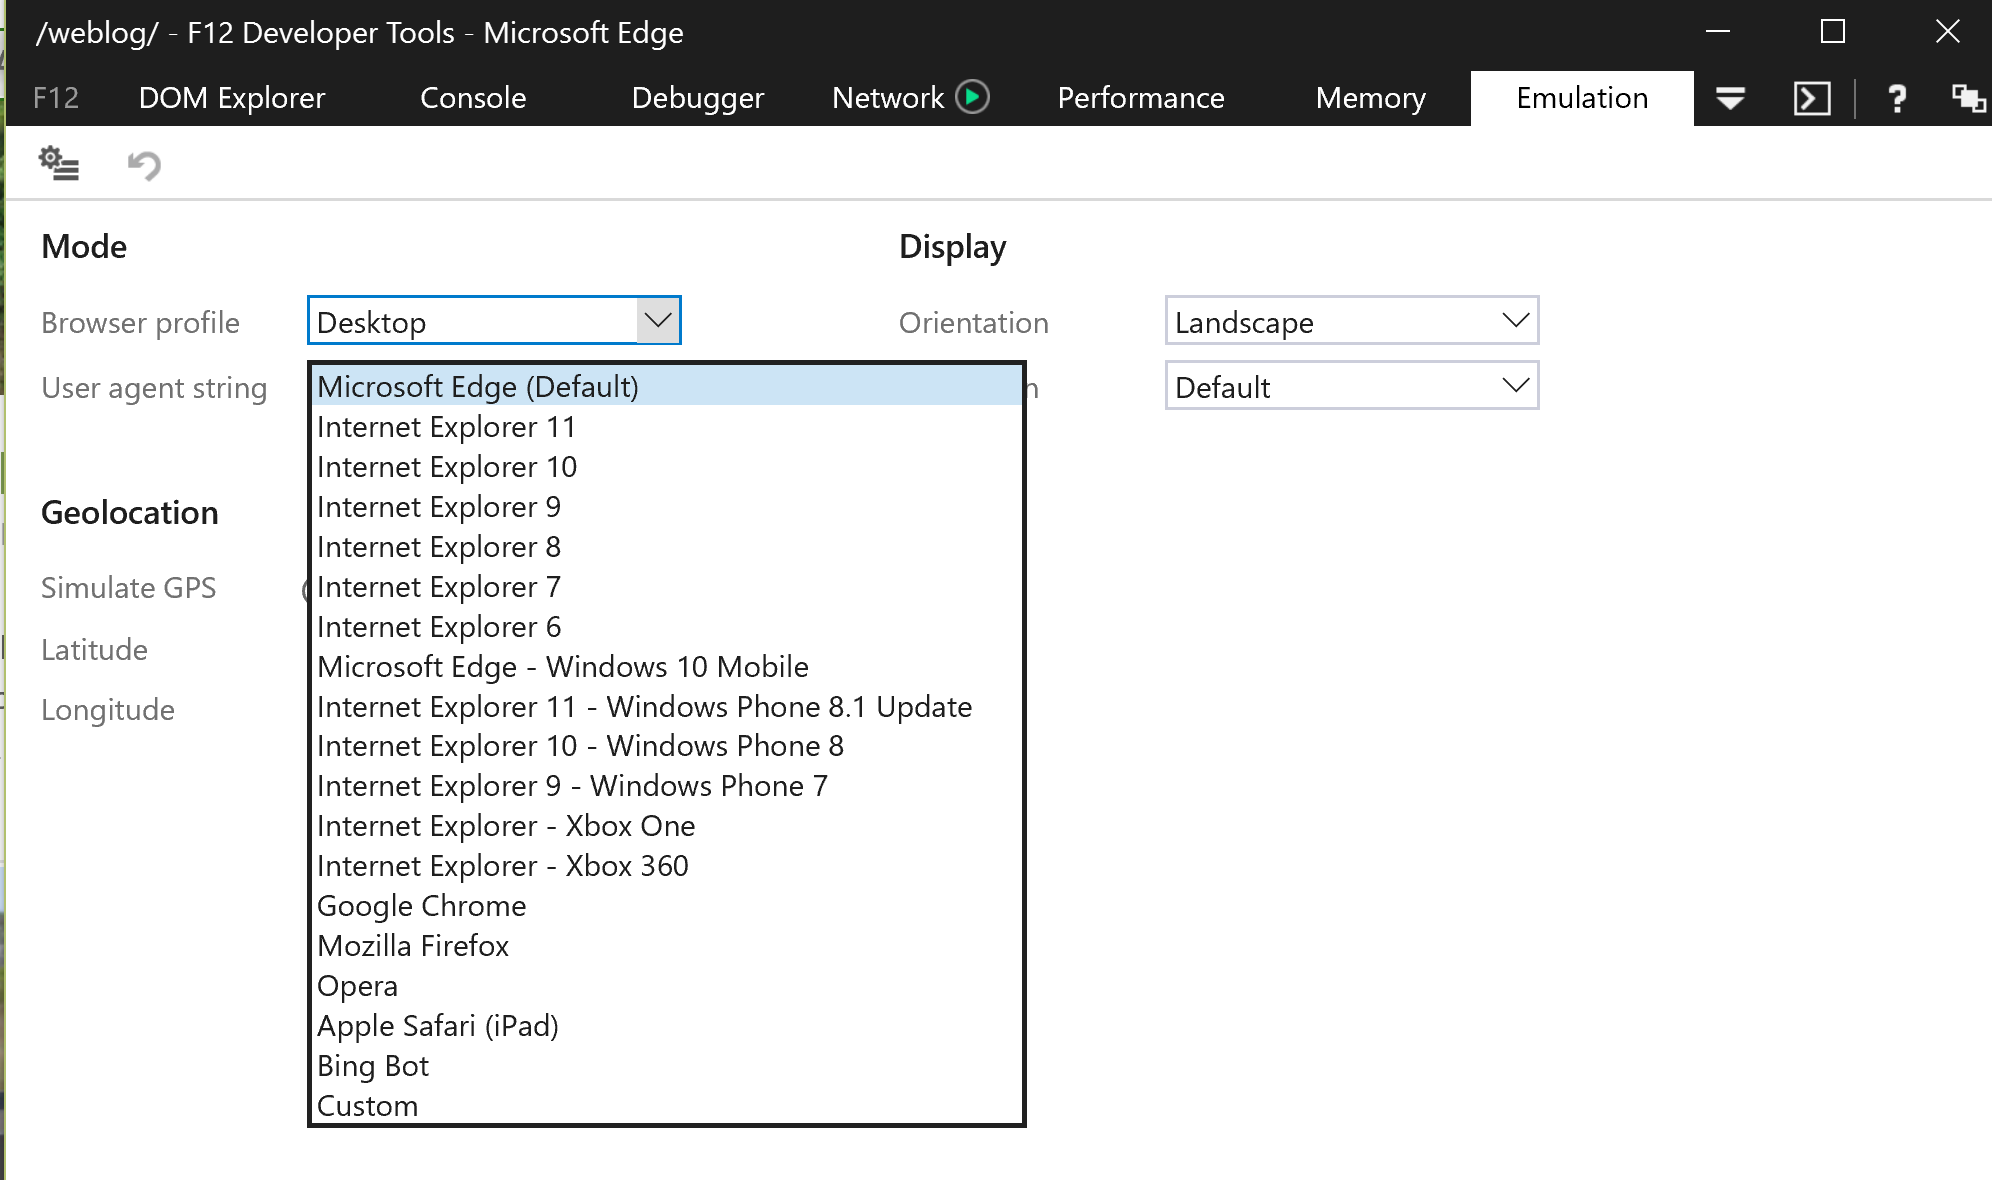This screenshot has width=1992, height=1180.
Task: Click Latitude input field
Action: [492, 648]
